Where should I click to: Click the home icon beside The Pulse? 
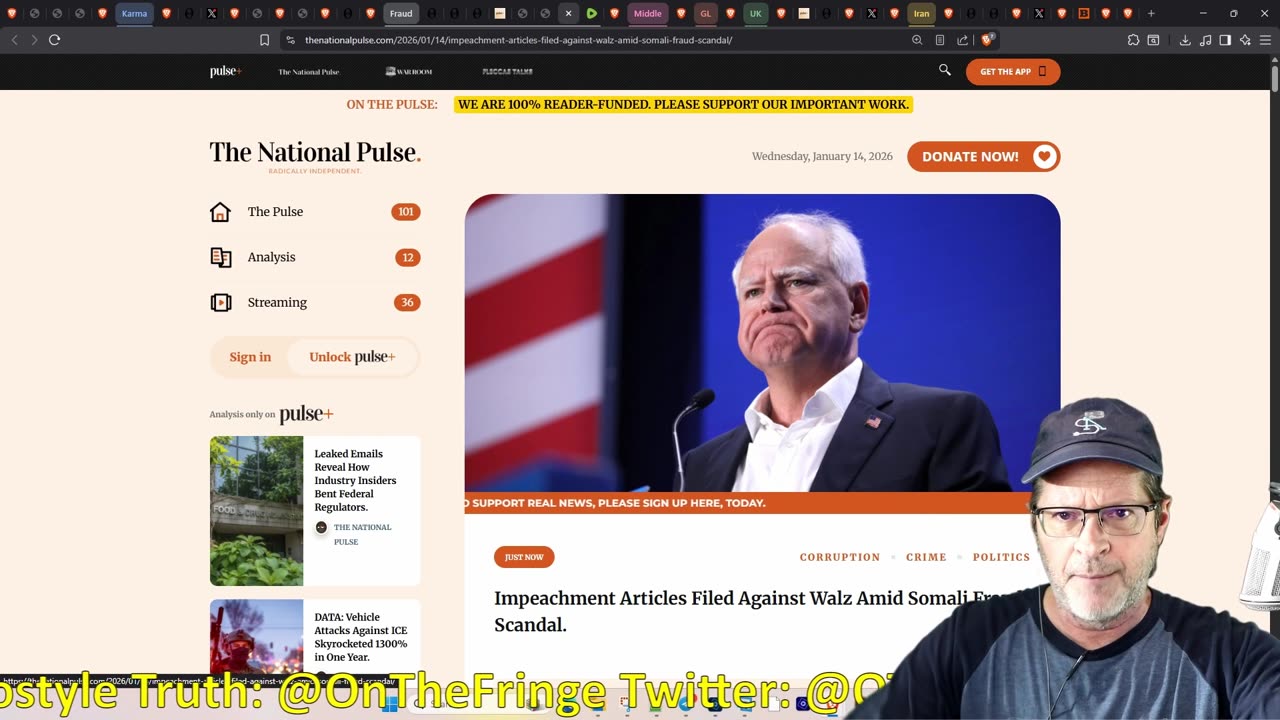tap(220, 212)
